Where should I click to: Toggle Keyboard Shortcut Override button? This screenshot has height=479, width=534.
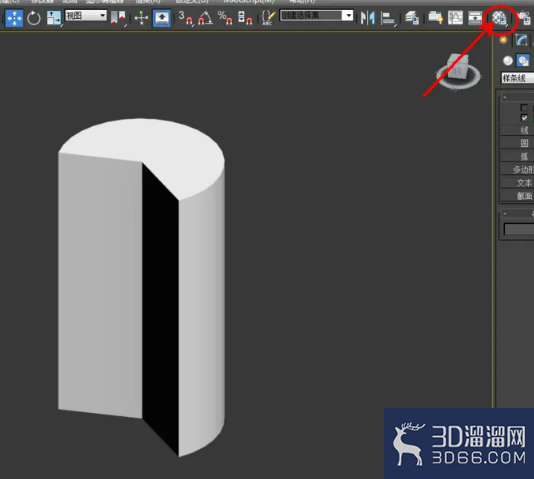coord(162,18)
